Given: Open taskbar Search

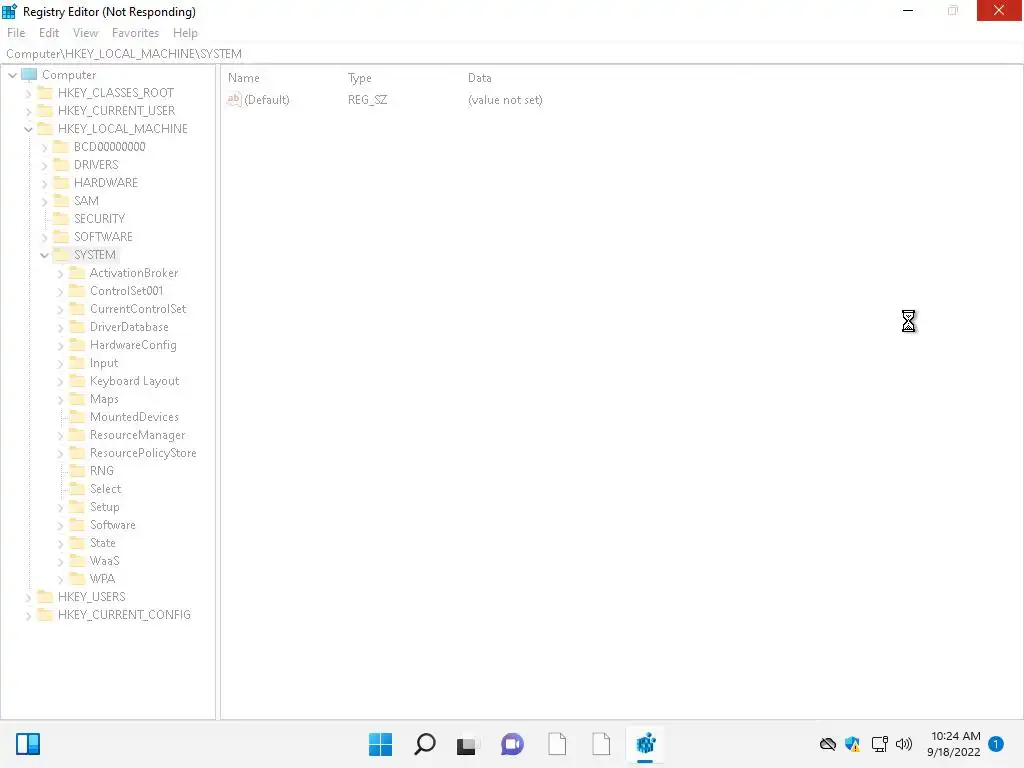Looking at the screenshot, I should pyautogui.click(x=424, y=744).
